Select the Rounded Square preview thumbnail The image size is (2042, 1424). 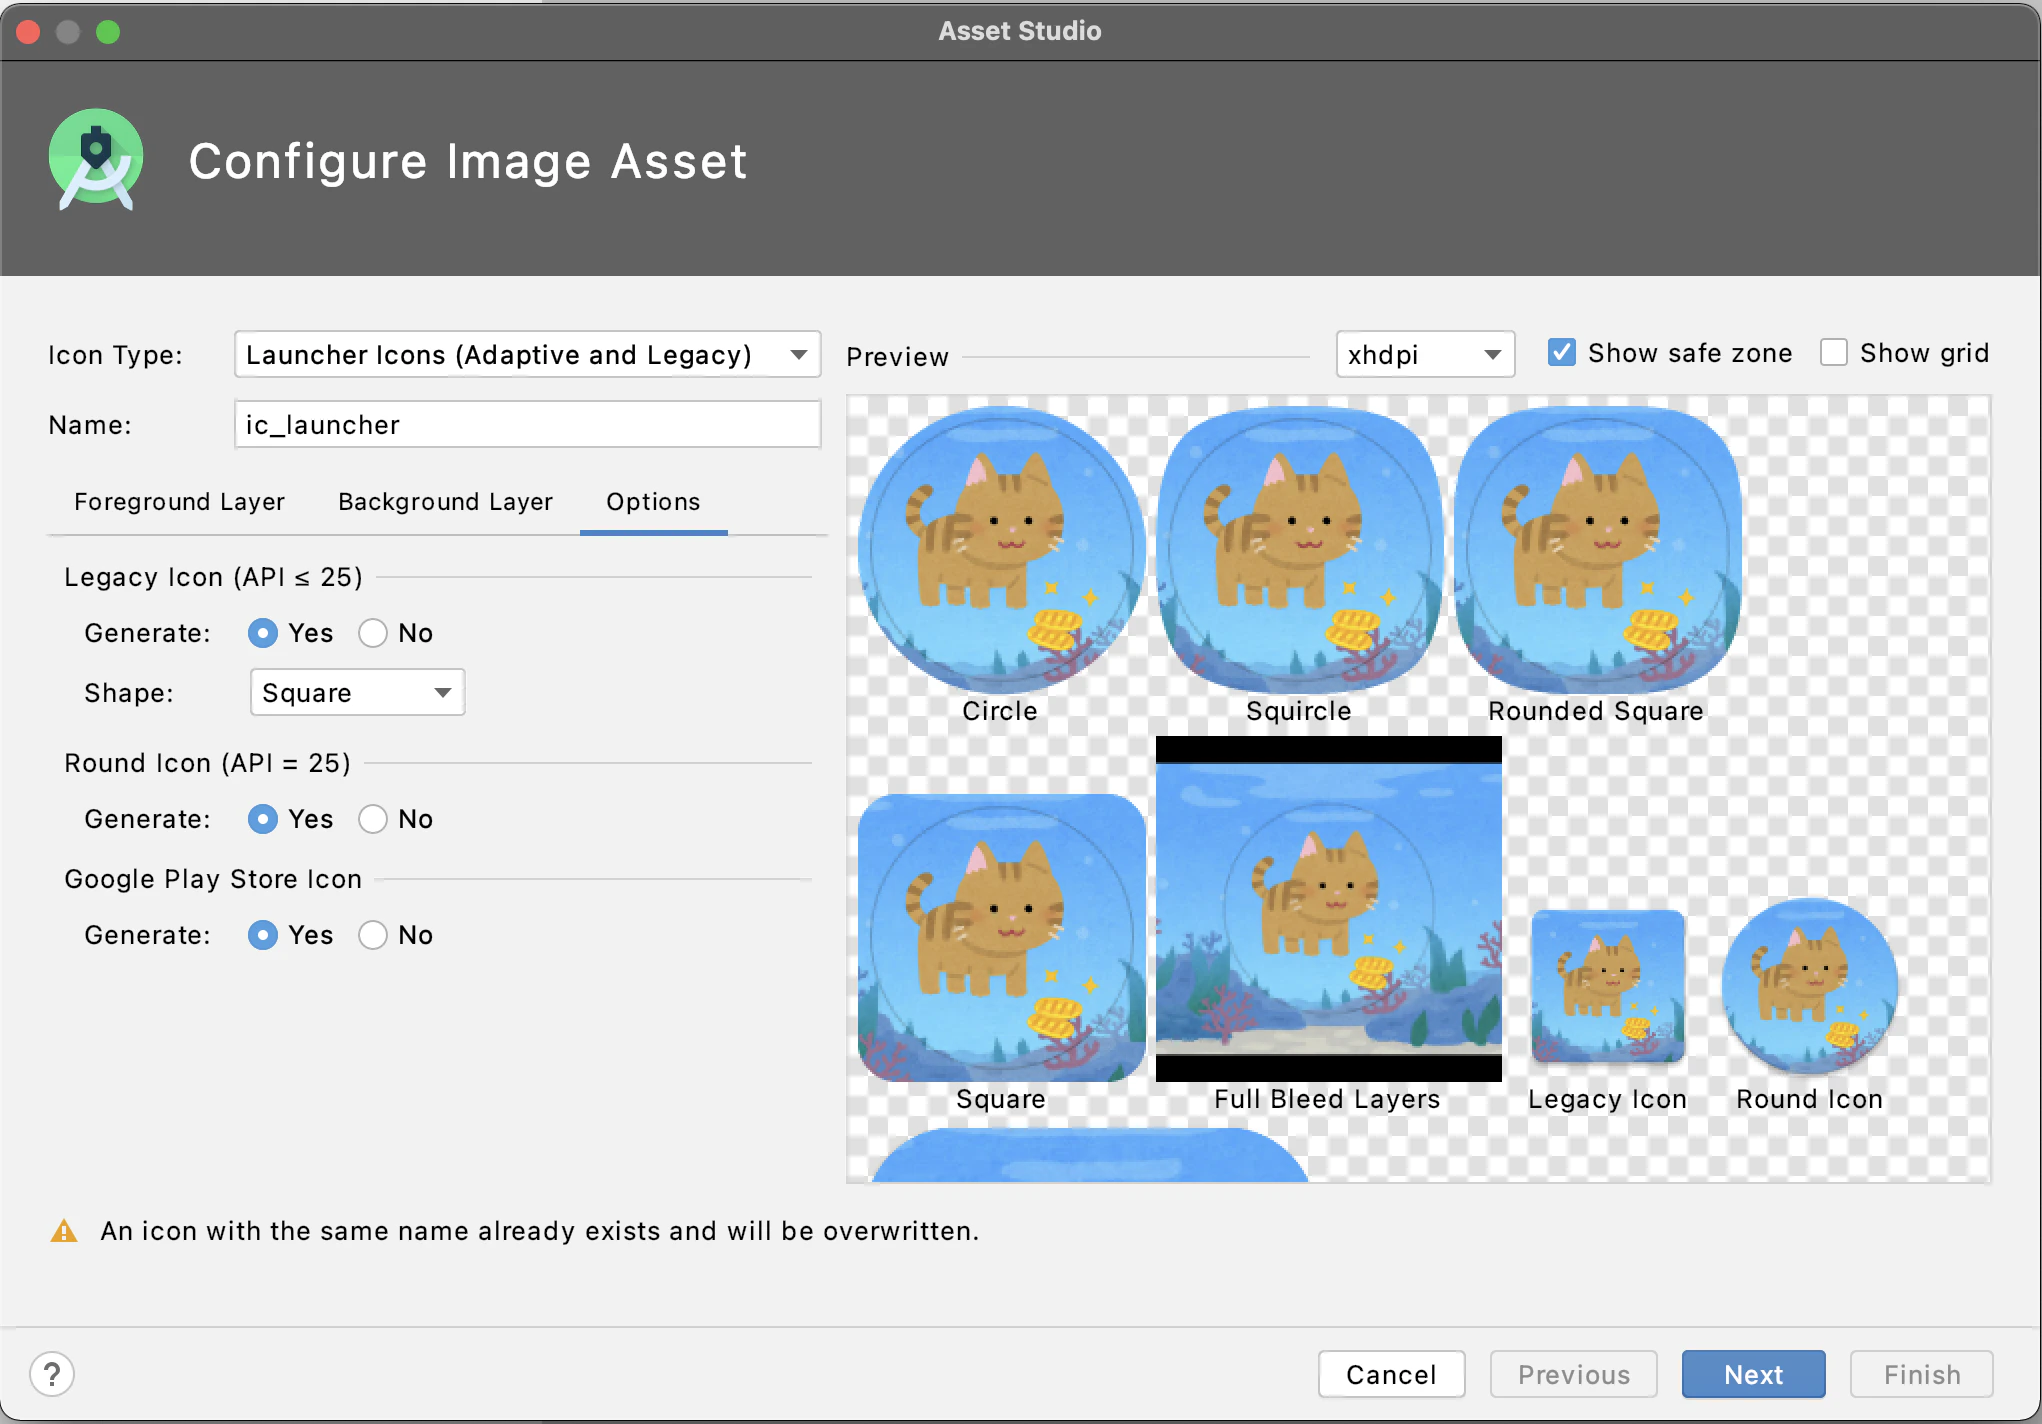pos(1597,550)
